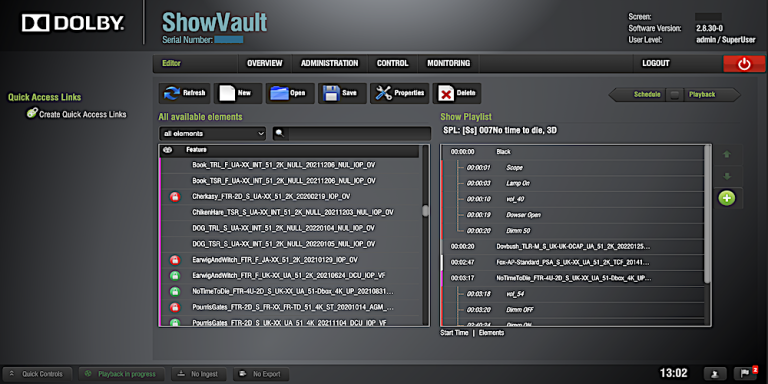Click in the element search field
This screenshot has height=384, width=768.
click(x=359, y=133)
